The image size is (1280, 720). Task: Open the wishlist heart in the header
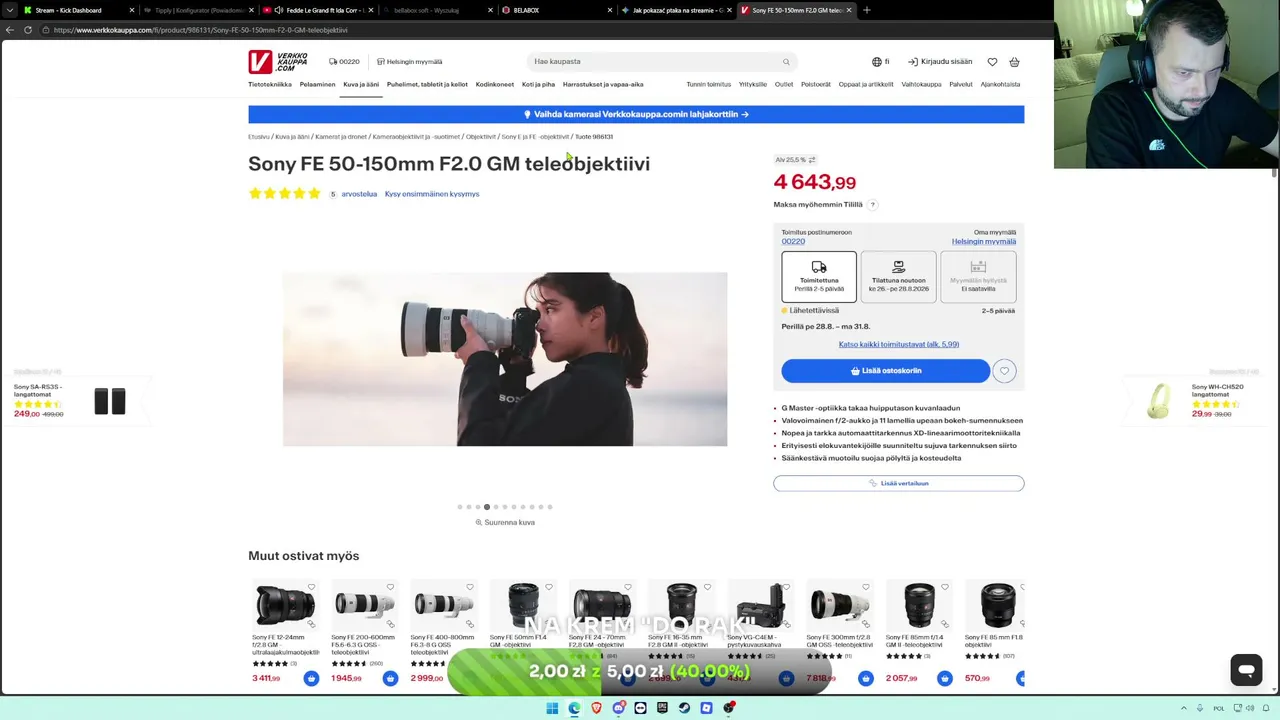(x=992, y=62)
